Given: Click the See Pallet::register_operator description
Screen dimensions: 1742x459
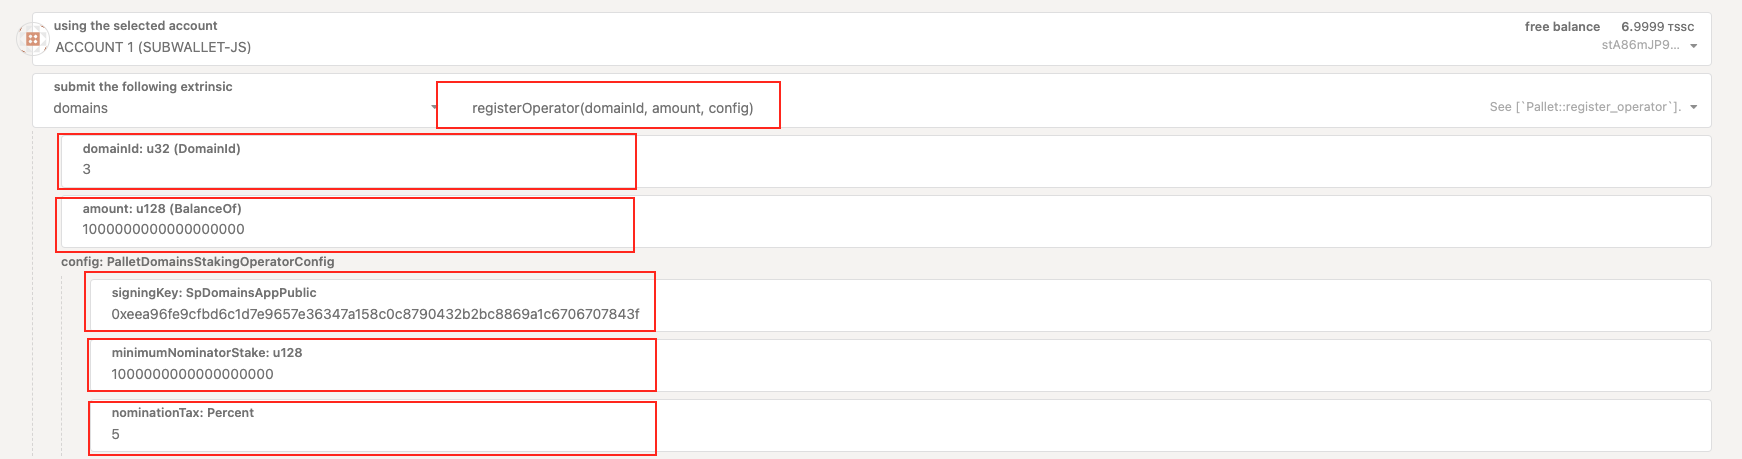Looking at the screenshot, I should click(x=1585, y=107).
